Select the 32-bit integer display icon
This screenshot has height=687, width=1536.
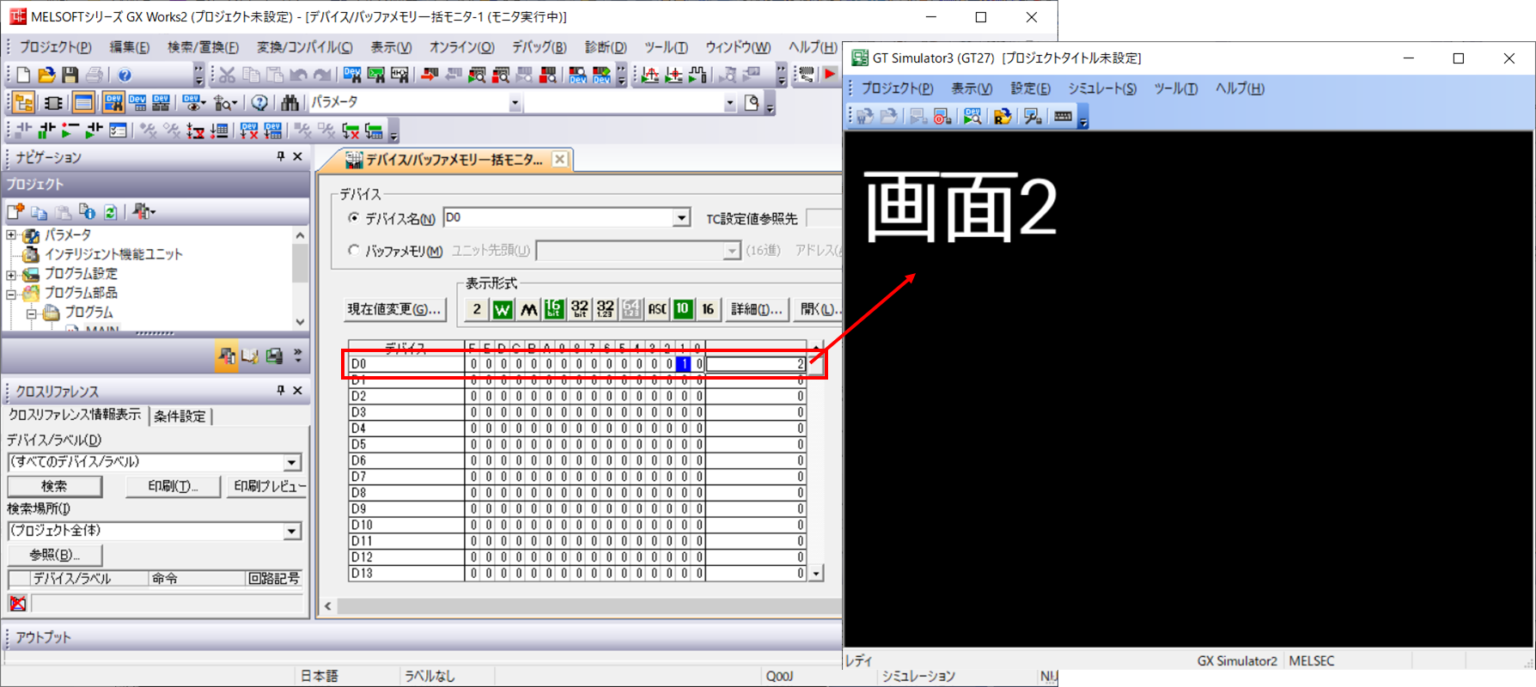click(x=579, y=309)
